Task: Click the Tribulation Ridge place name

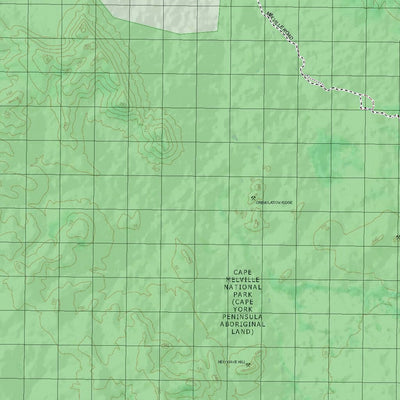Action: 274,202
